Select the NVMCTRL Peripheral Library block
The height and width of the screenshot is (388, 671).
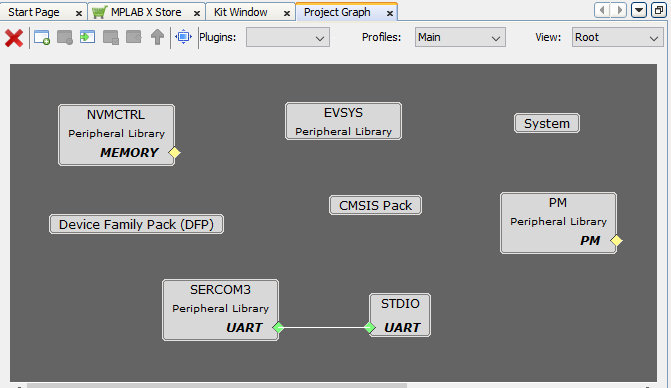(x=116, y=135)
